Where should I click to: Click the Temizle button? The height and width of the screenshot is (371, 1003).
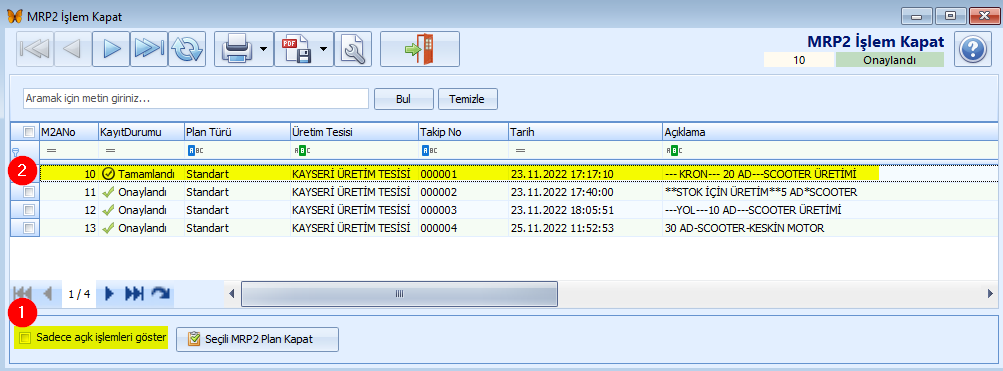[468, 99]
